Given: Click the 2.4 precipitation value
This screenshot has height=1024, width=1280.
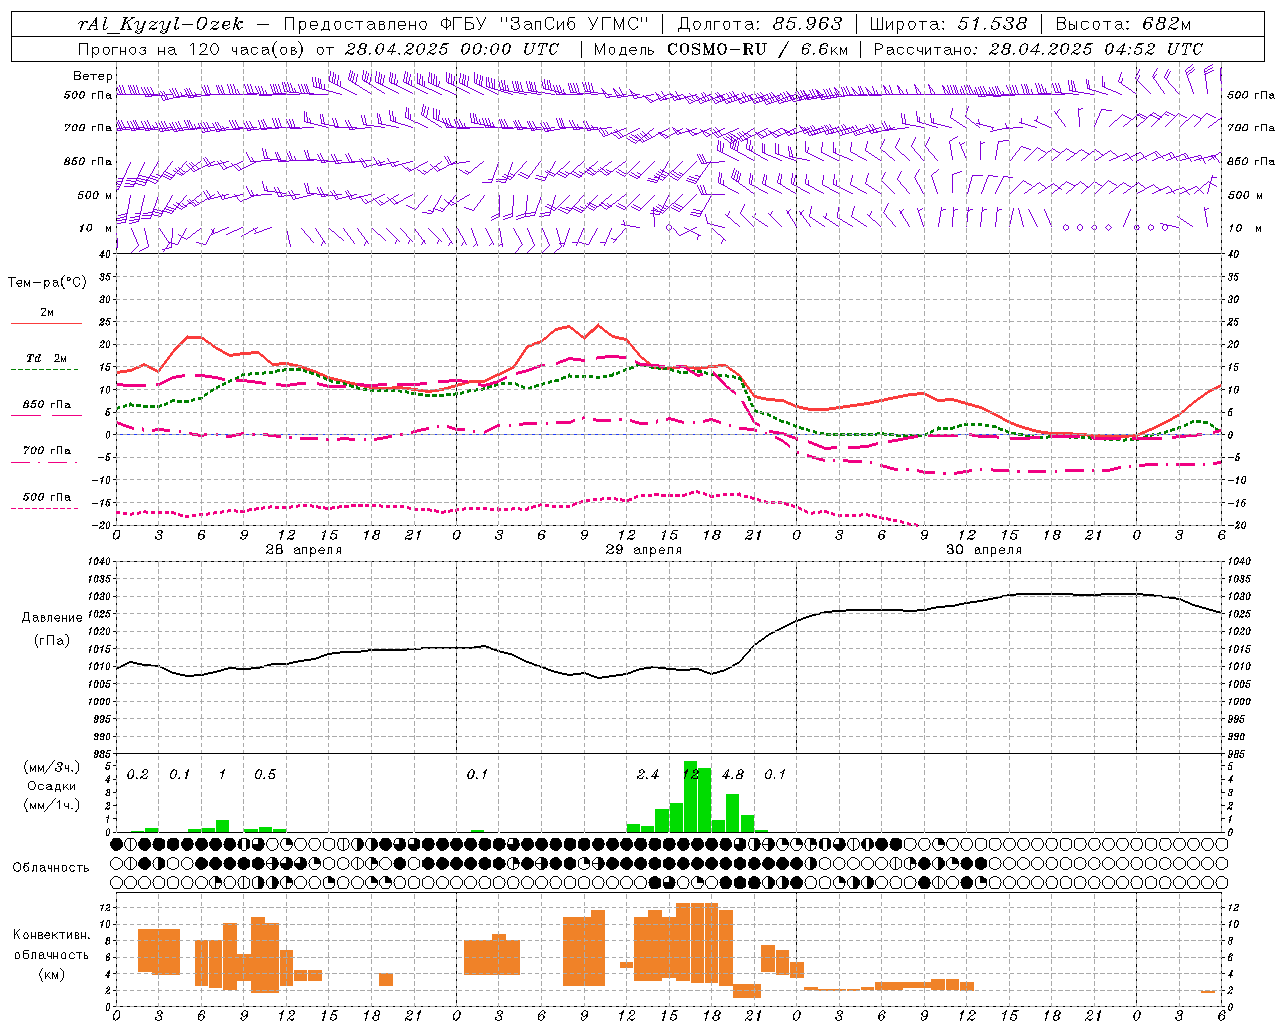Looking at the screenshot, I should [648, 775].
